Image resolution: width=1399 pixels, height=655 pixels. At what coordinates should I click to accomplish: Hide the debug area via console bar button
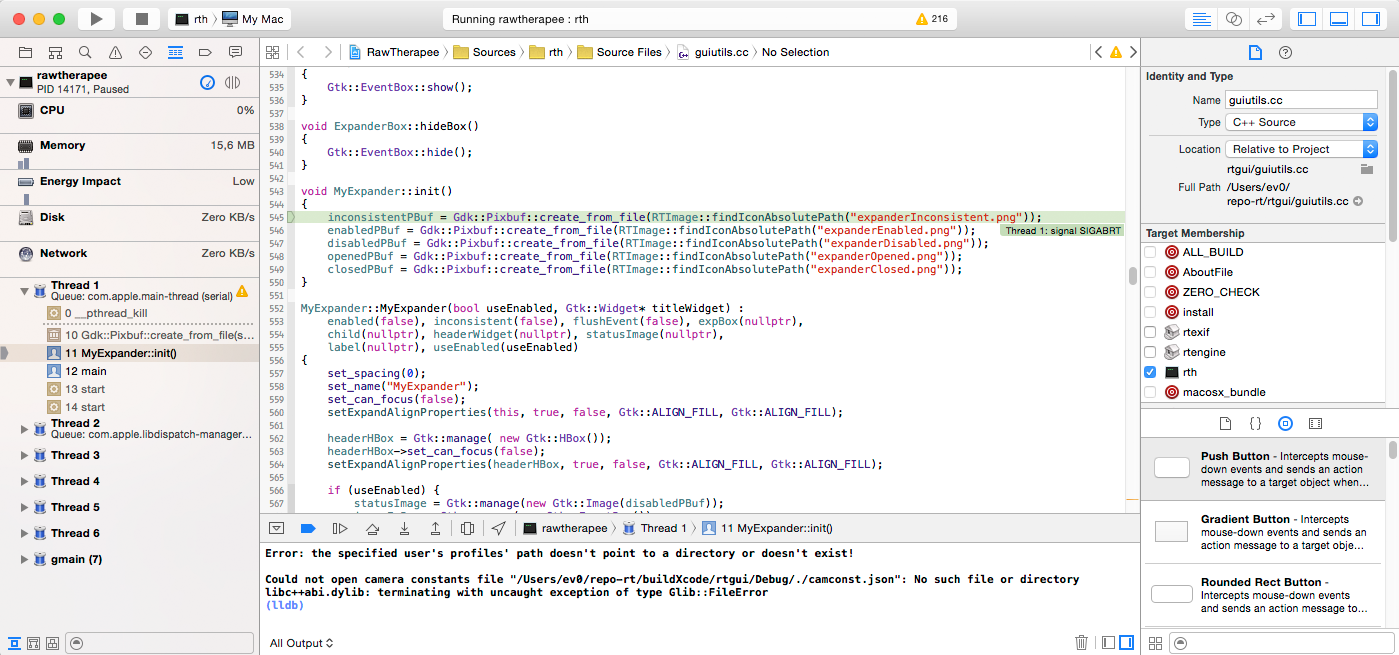coord(277,528)
